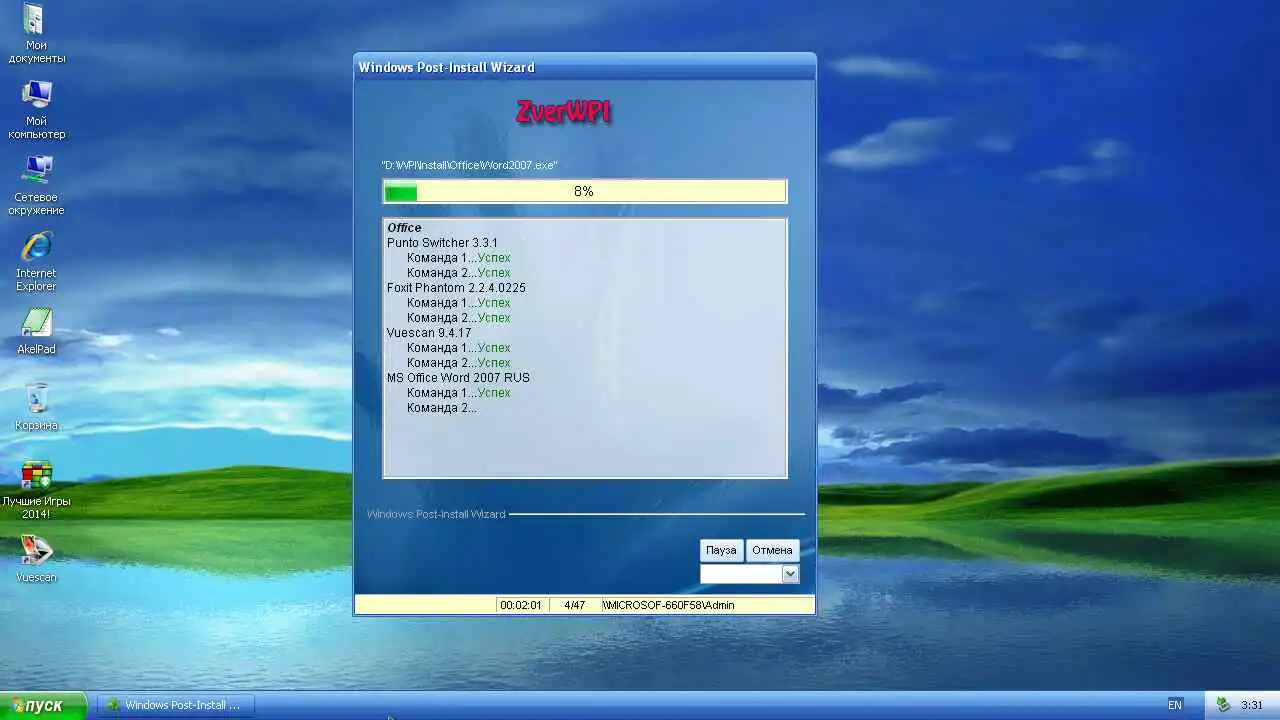Click the system tray safely-remove icon

click(x=1222, y=705)
